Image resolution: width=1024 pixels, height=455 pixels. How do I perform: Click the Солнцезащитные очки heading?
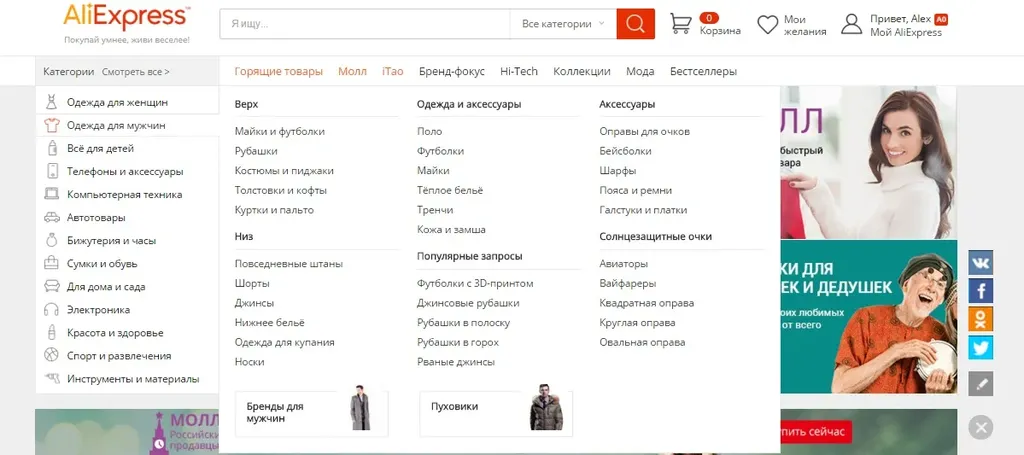click(656, 236)
